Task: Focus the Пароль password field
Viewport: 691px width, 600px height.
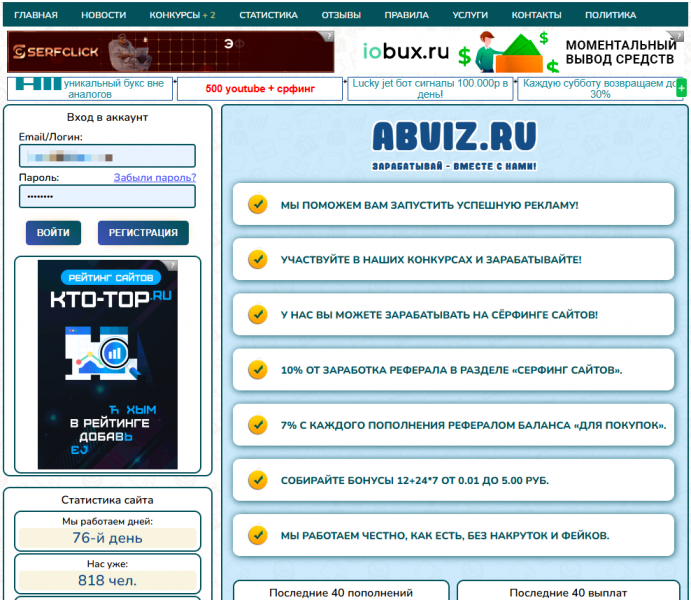Action: pos(107,196)
